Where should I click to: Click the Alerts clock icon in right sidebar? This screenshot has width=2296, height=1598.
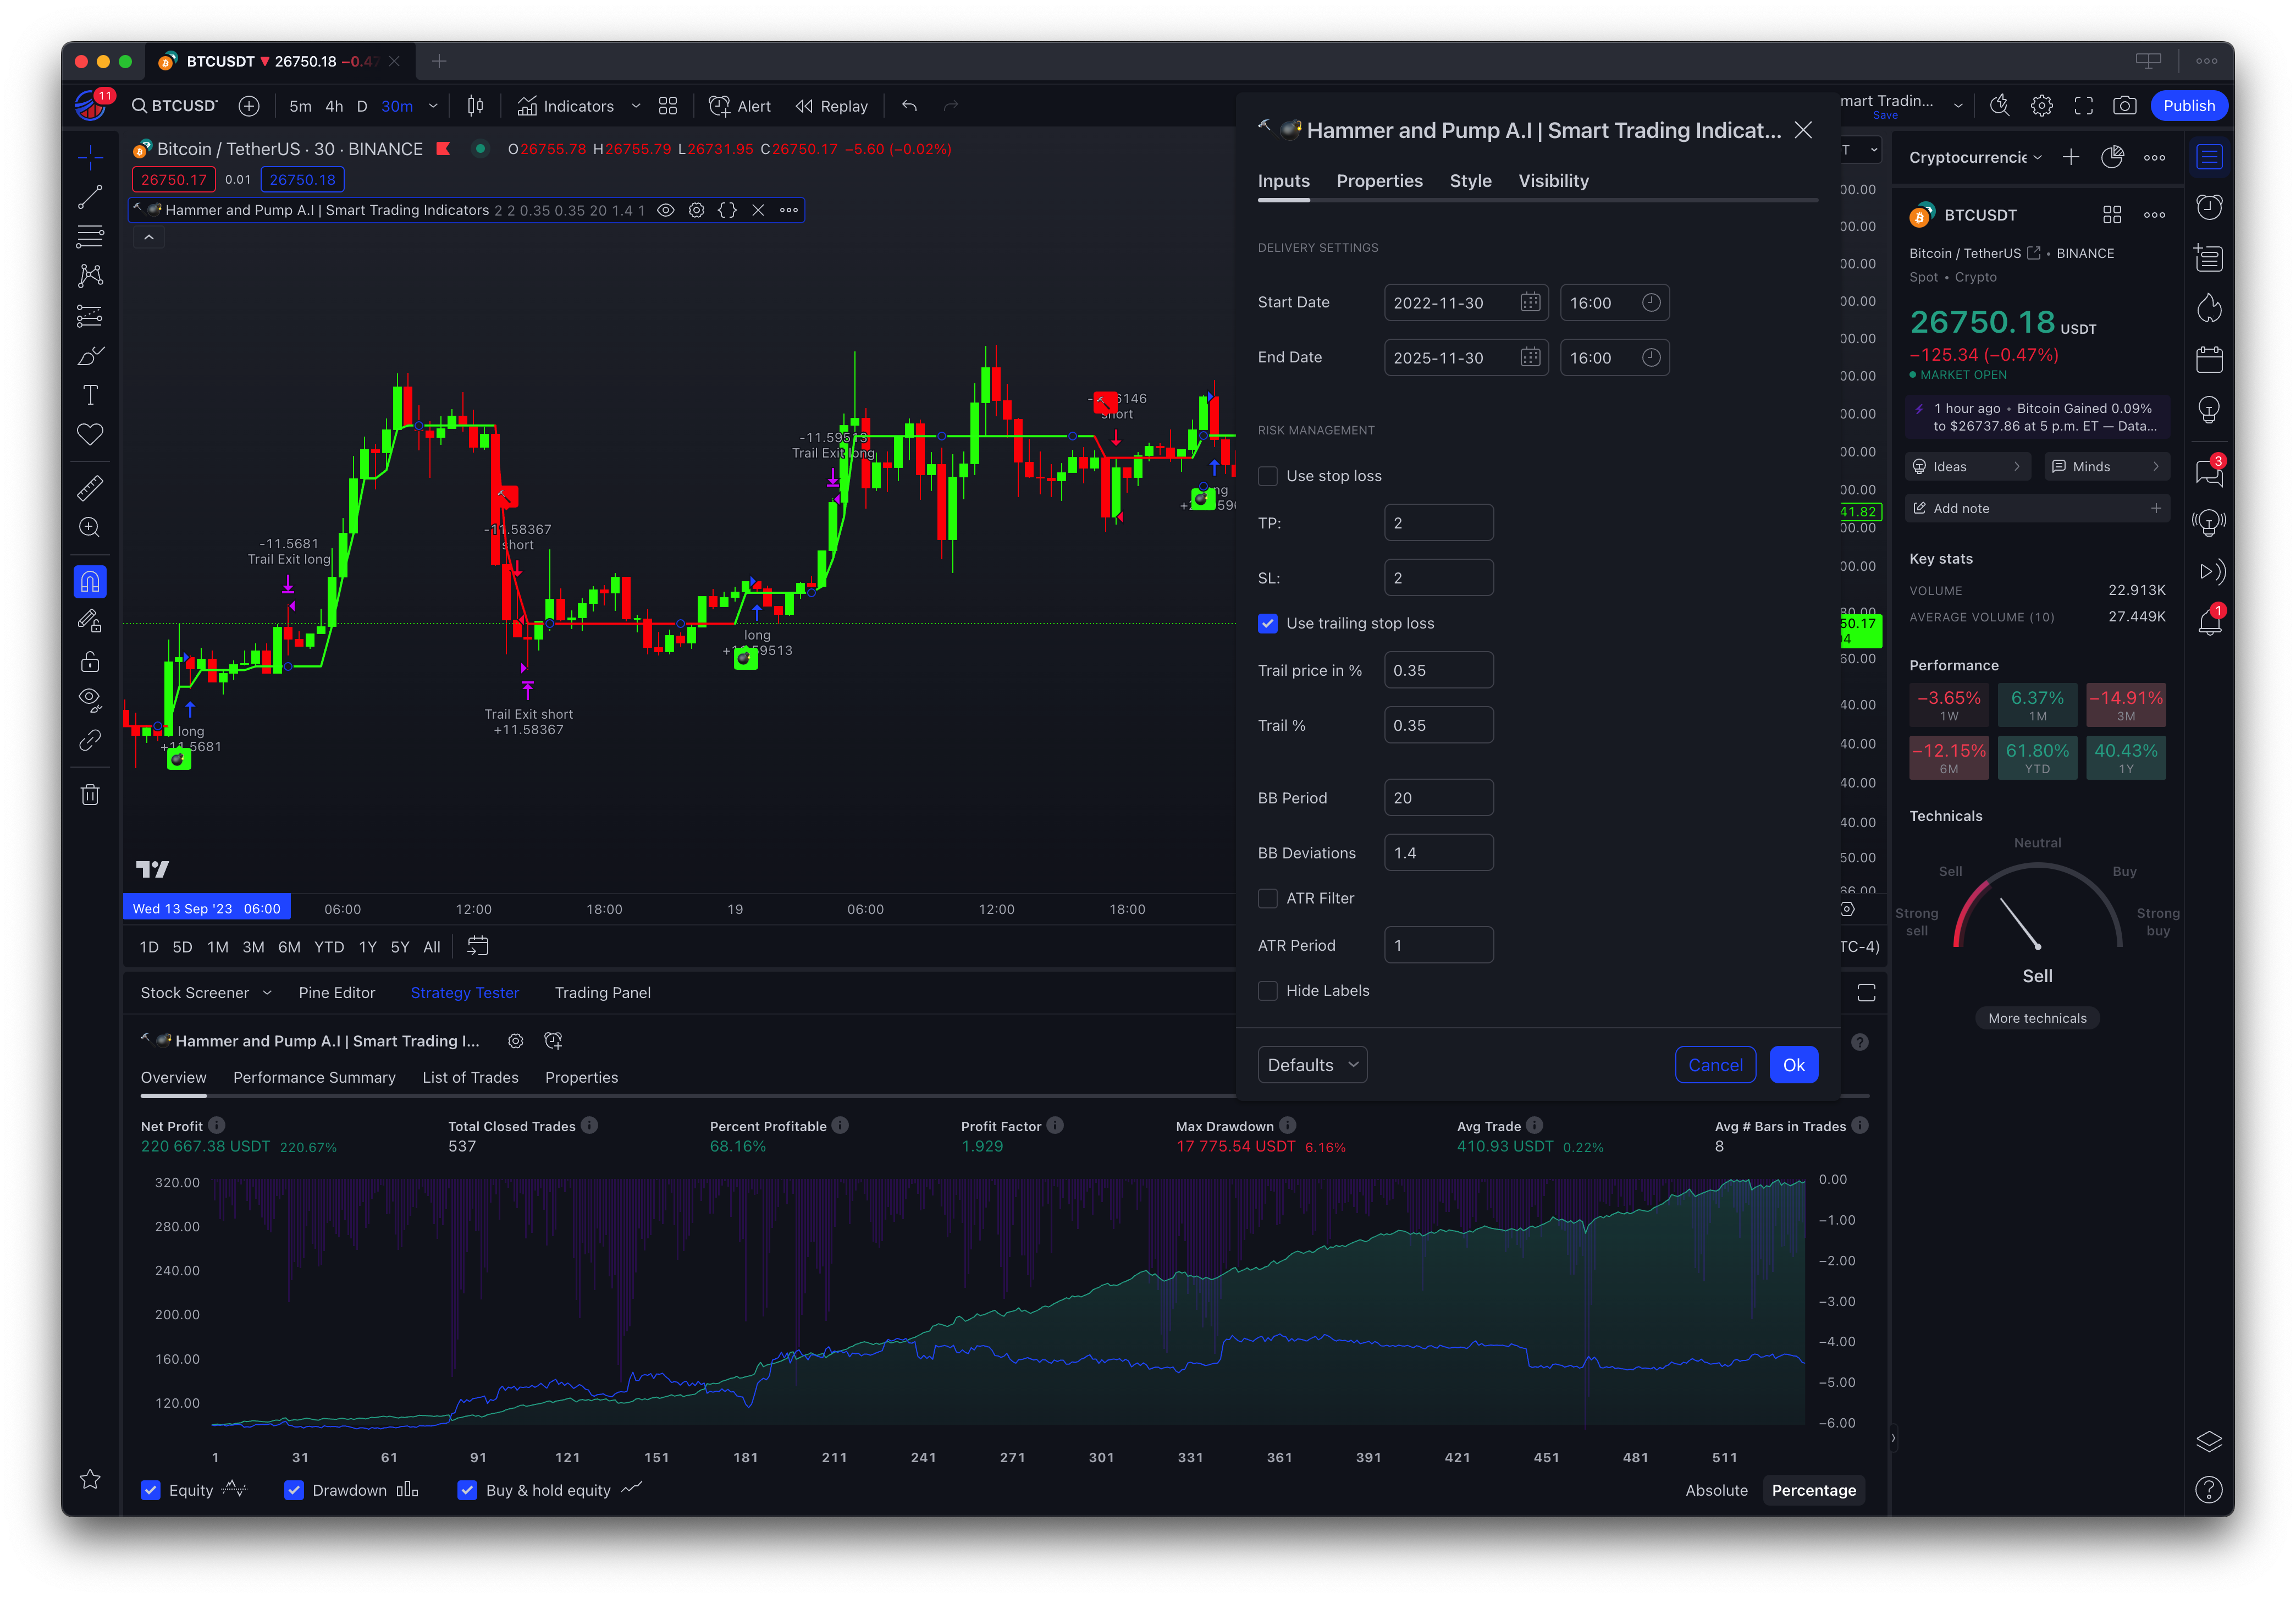point(2209,207)
